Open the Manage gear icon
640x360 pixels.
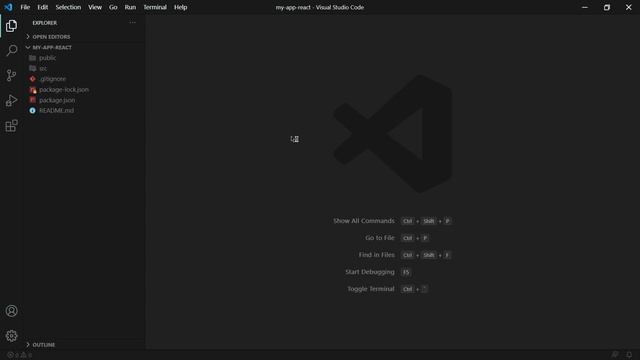click(x=11, y=336)
